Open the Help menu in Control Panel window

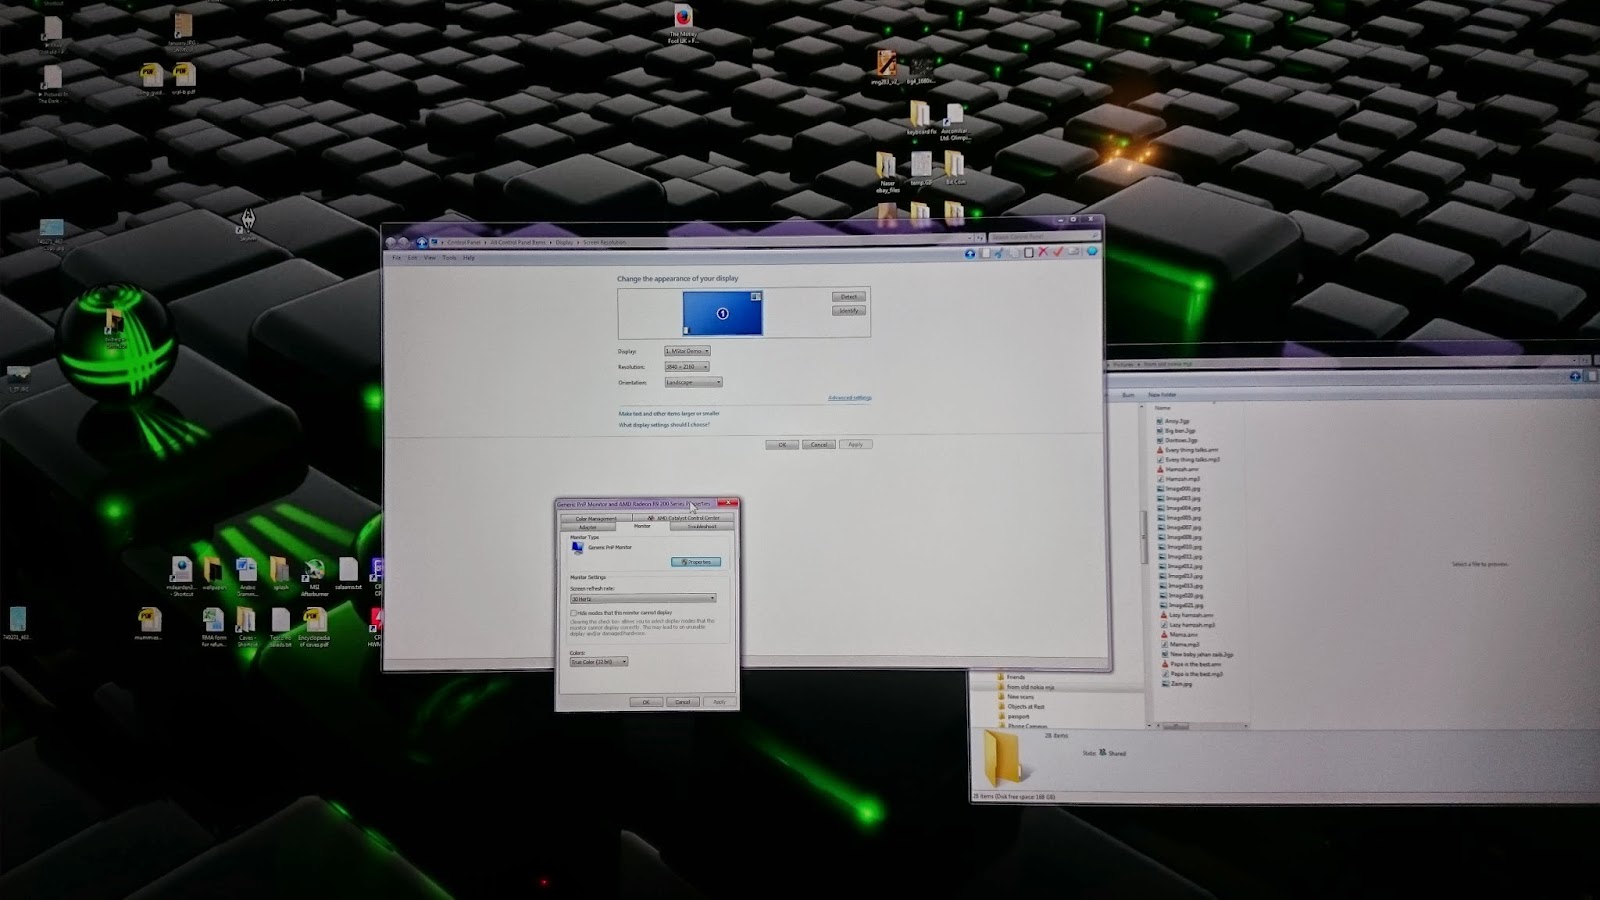[469, 258]
